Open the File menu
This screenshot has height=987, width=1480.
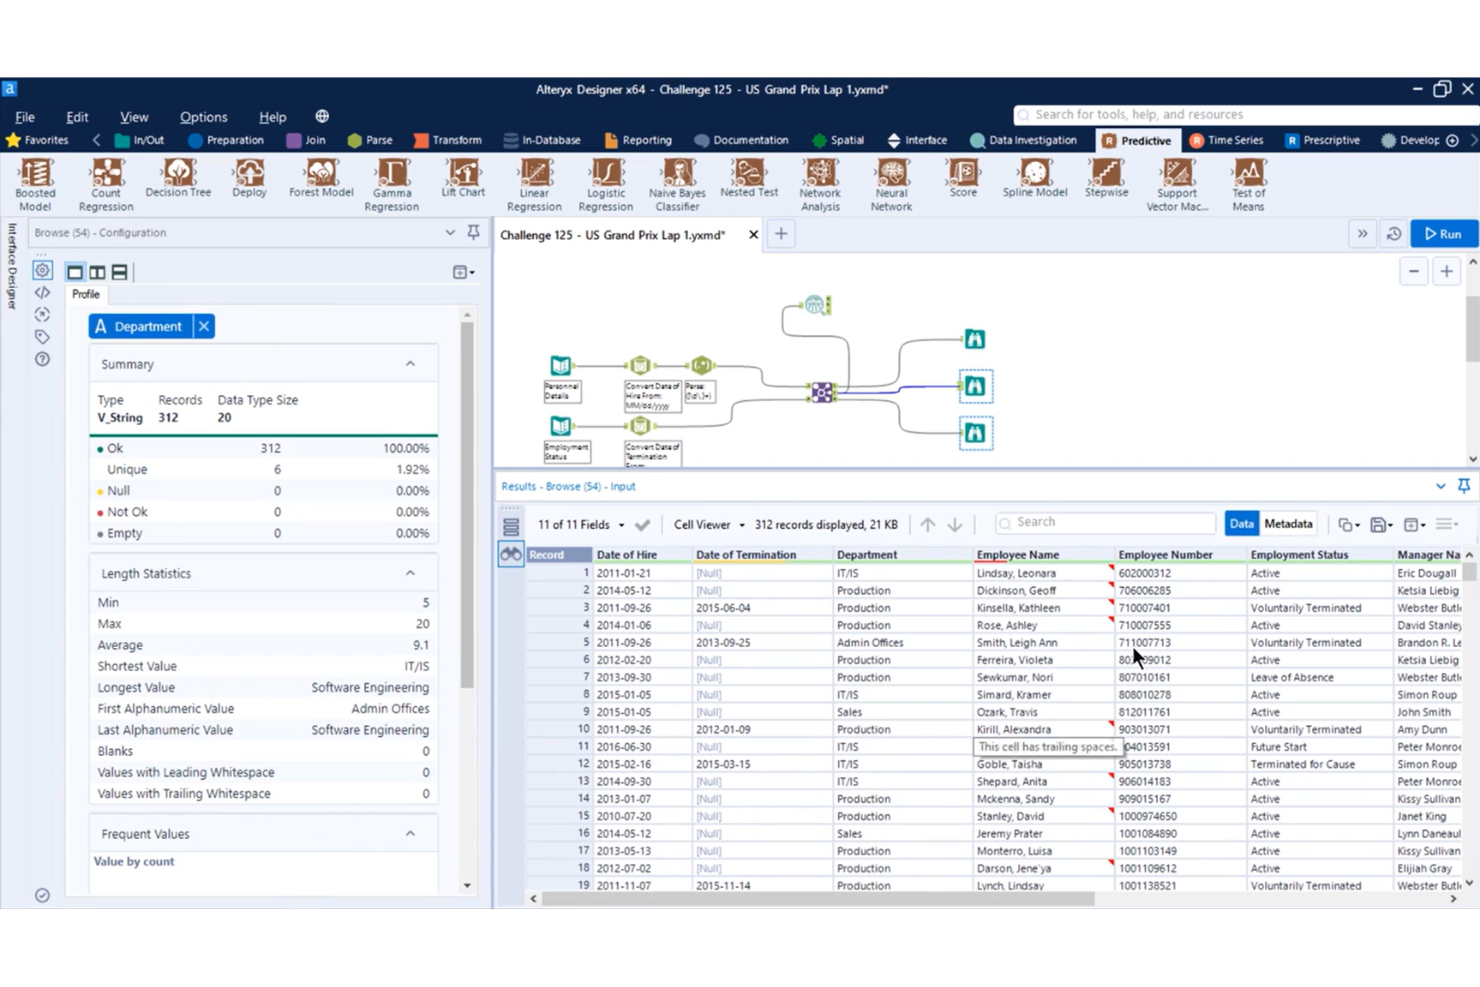tap(25, 117)
